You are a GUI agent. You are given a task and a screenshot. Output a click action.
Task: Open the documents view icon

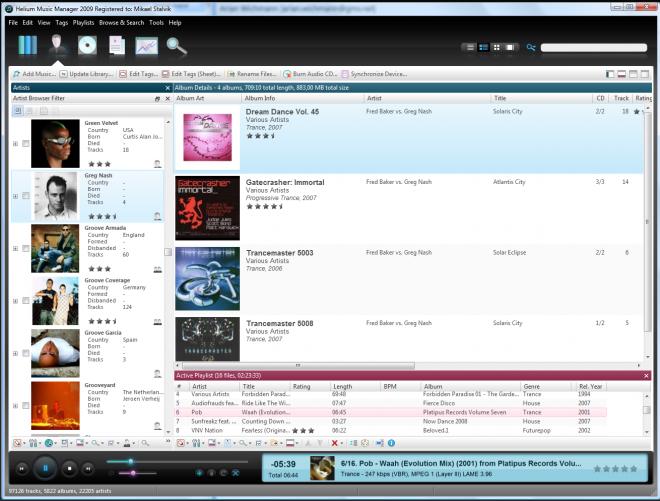click(117, 45)
